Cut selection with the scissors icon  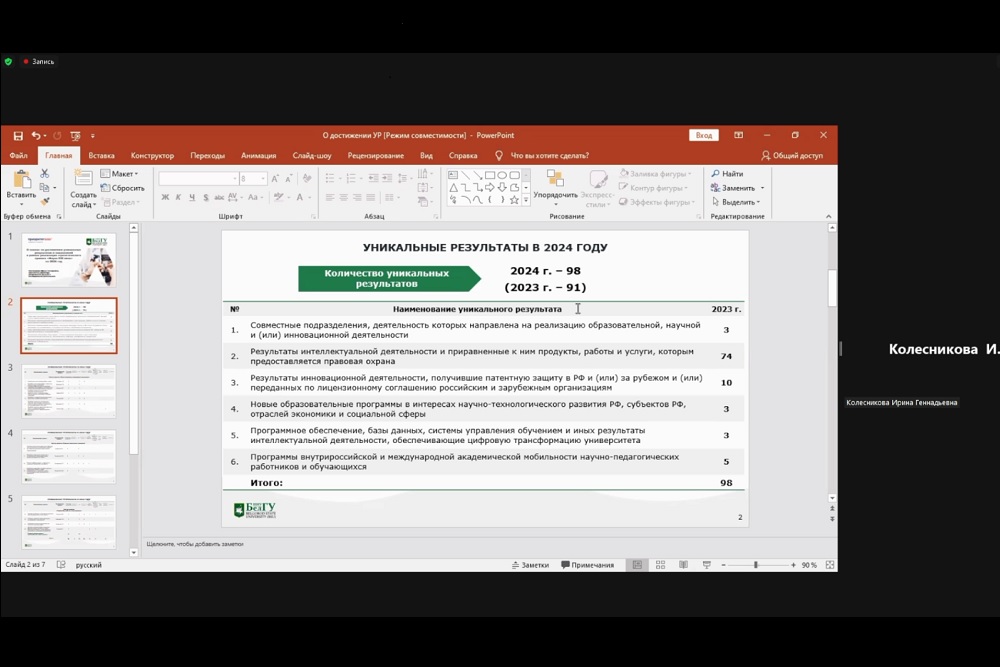(x=45, y=173)
